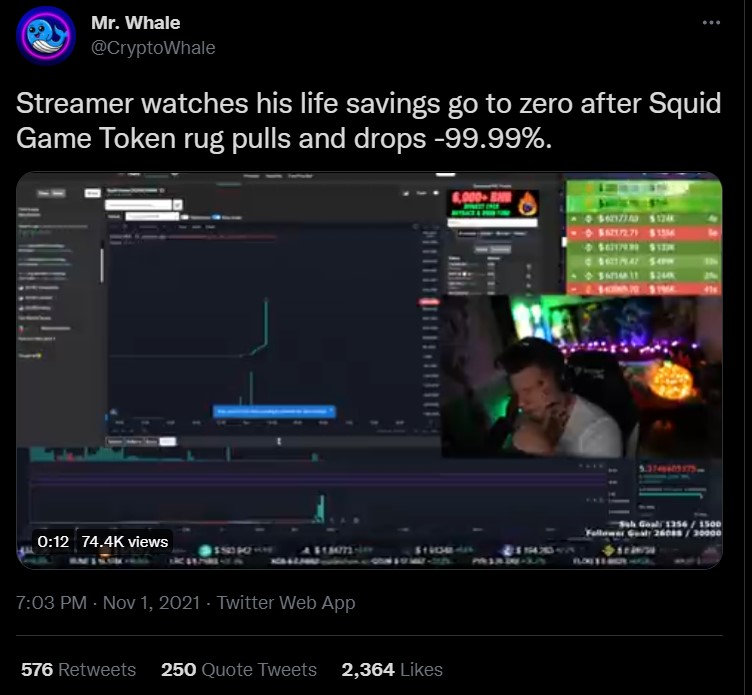The width and height of the screenshot is (752, 695).
Task: Open the Mr. Whale display name link
Action: 136,23
